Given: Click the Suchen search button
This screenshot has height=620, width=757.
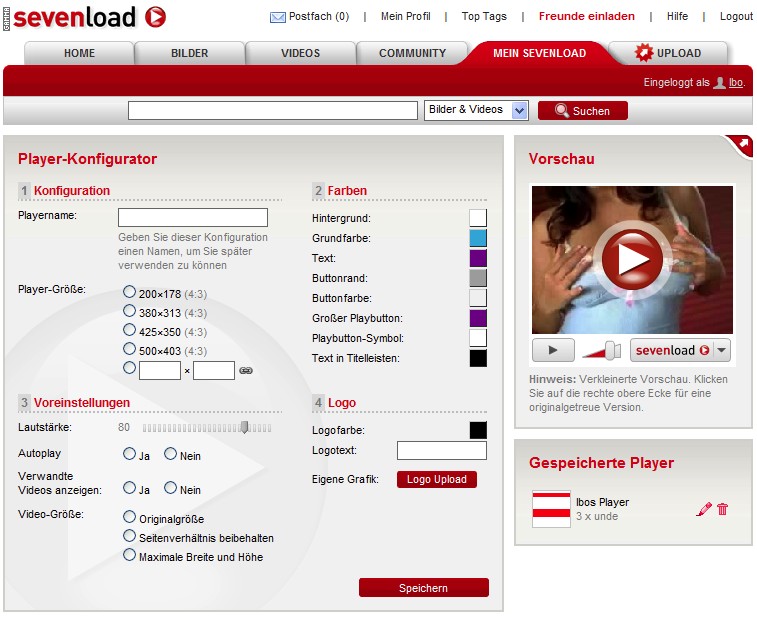Looking at the screenshot, I should click(583, 111).
